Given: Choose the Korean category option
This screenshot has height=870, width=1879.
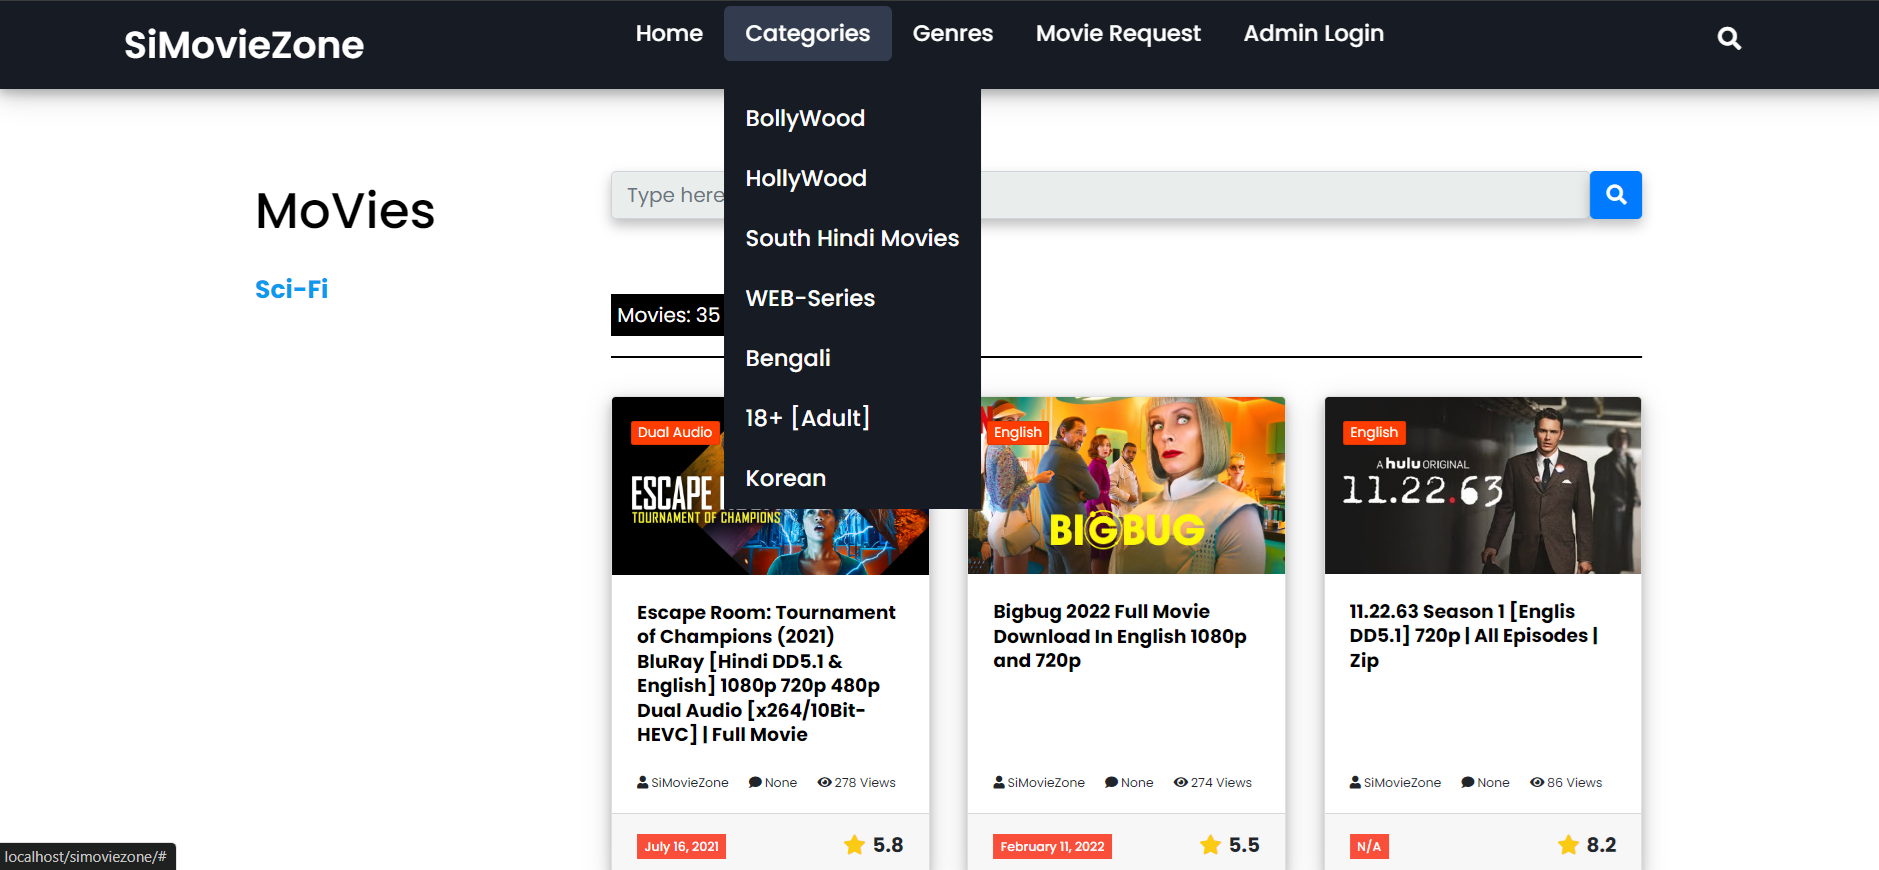Looking at the screenshot, I should pos(786,478).
